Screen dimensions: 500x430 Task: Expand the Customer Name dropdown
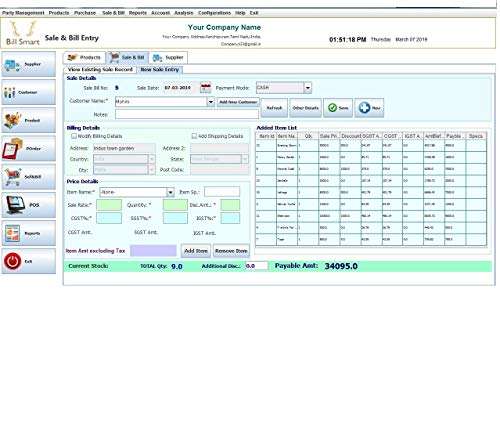point(211,102)
